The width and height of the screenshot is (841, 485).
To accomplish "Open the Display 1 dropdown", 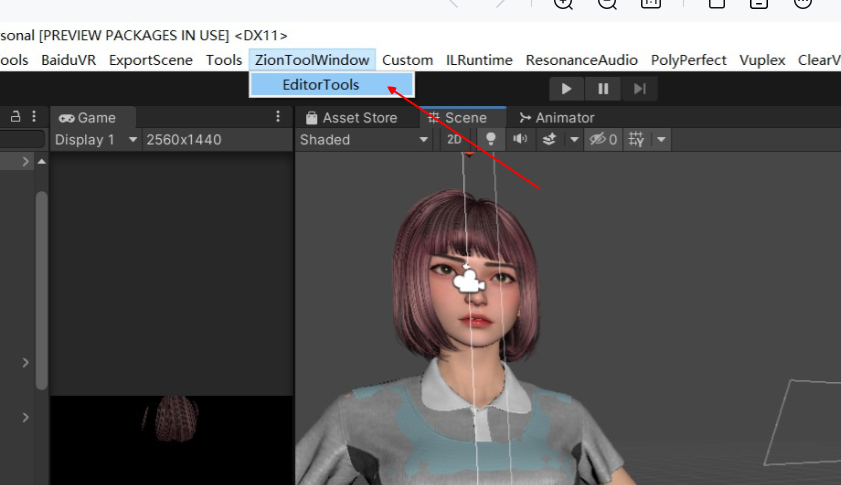I will [96, 140].
